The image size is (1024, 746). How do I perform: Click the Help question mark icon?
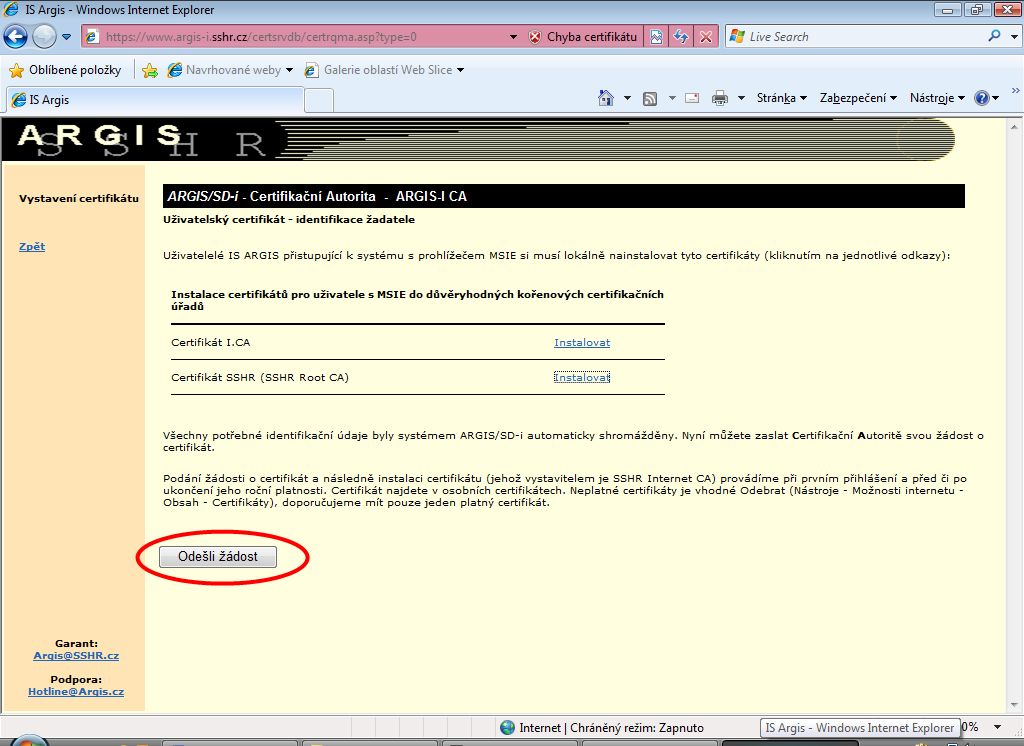coord(982,98)
